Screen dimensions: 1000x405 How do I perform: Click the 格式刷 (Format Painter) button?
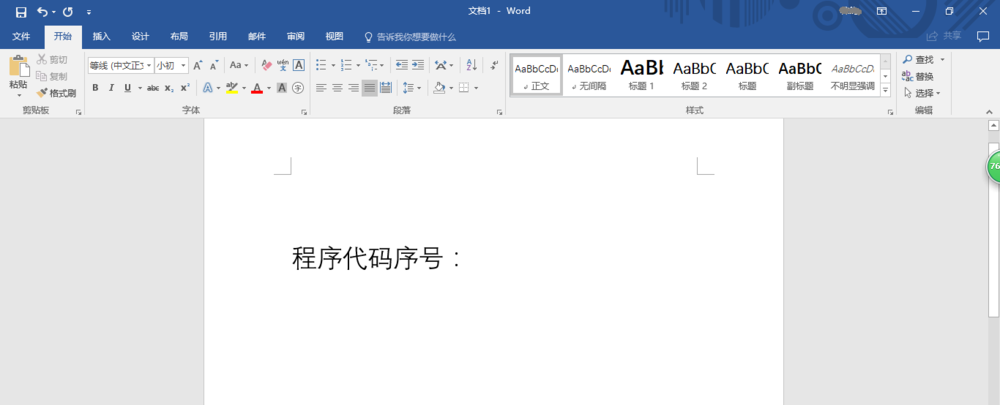(x=56, y=93)
